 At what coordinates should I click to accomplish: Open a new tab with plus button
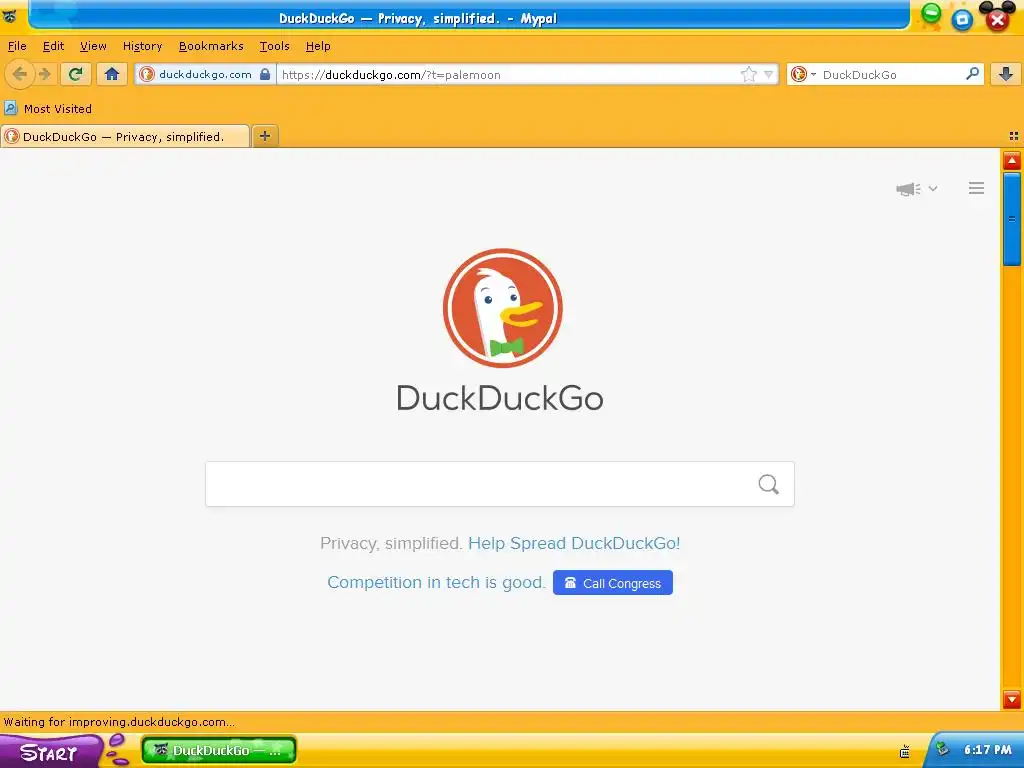pyautogui.click(x=264, y=136)
